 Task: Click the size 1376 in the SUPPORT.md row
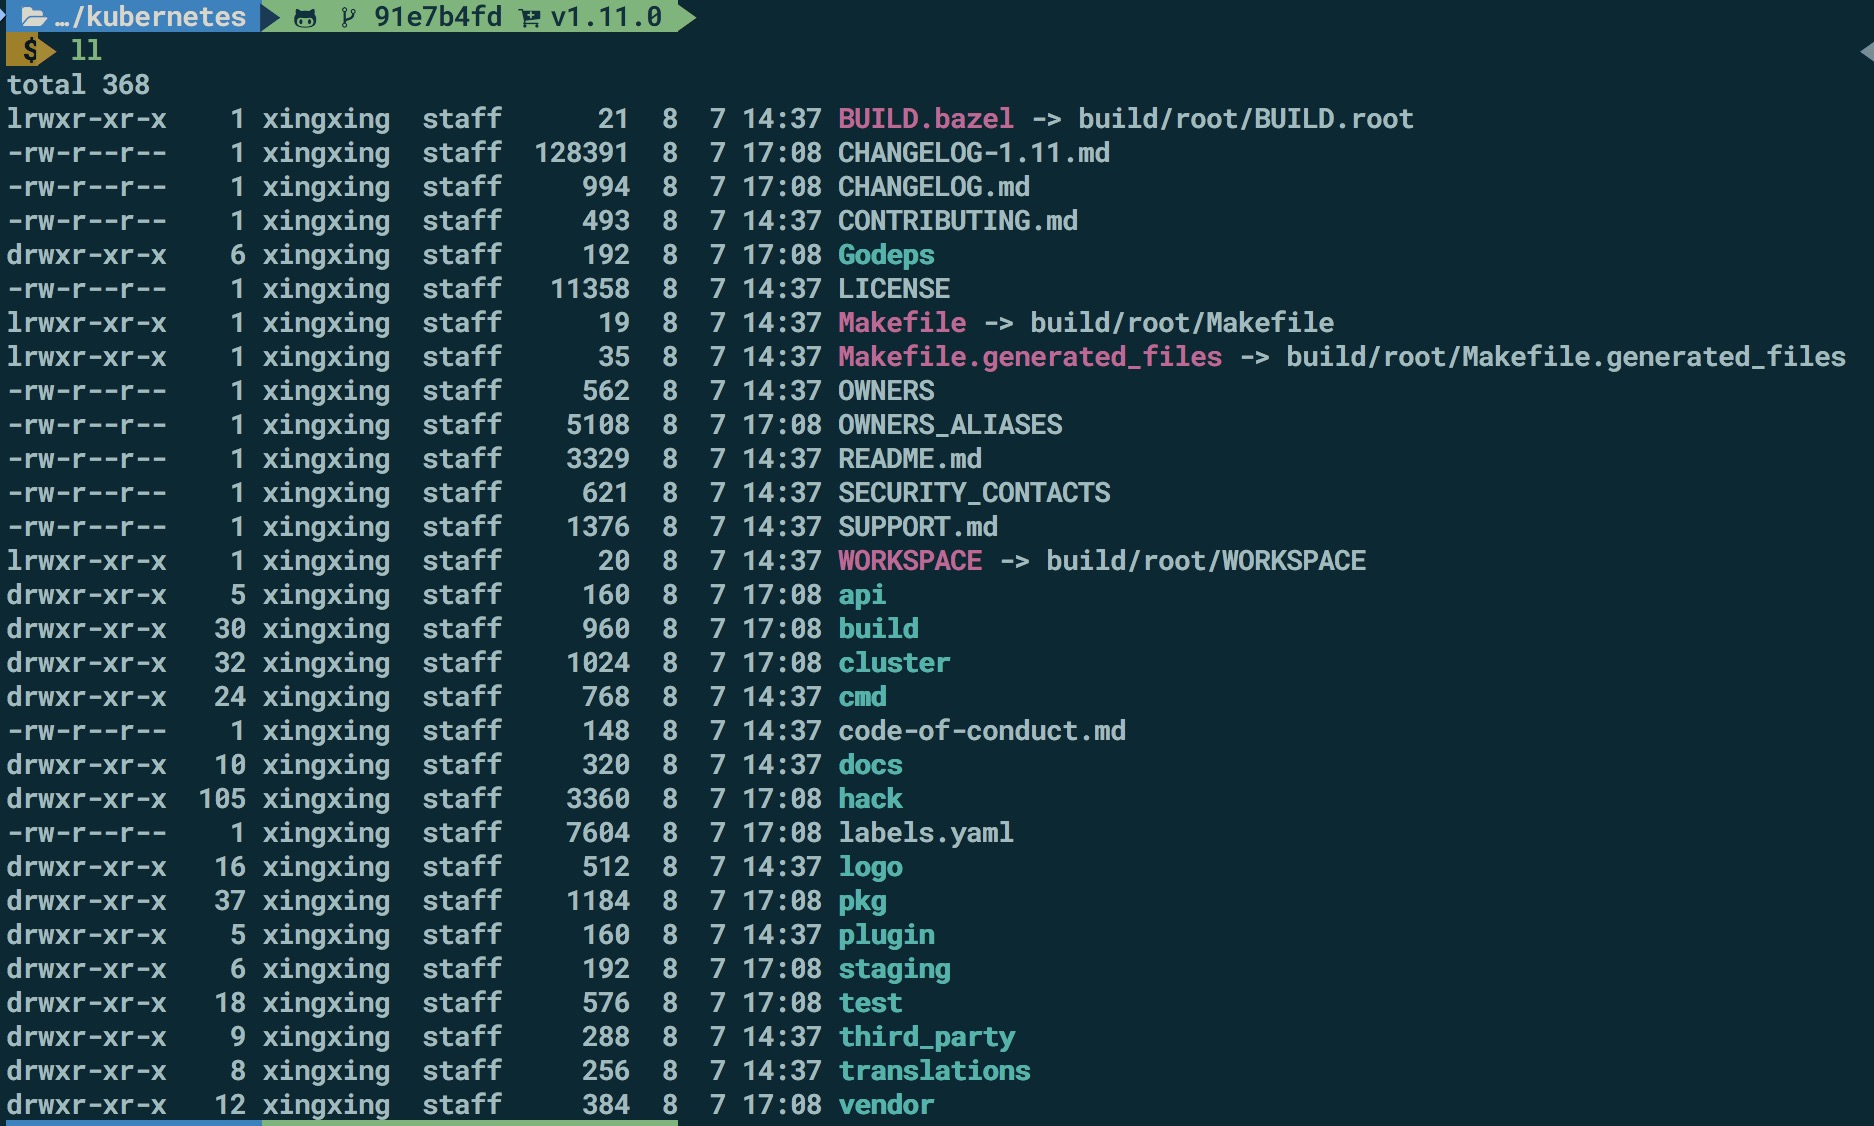(598, 526)
